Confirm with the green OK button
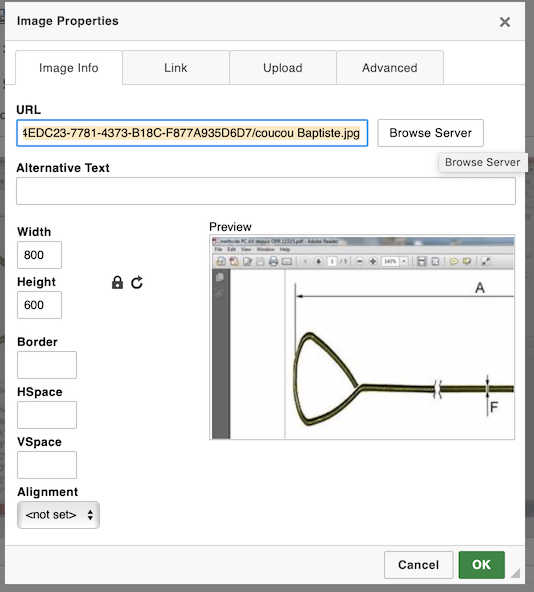Image resolution: width=534 pixels, height=592 pixels. pos(482,565)
